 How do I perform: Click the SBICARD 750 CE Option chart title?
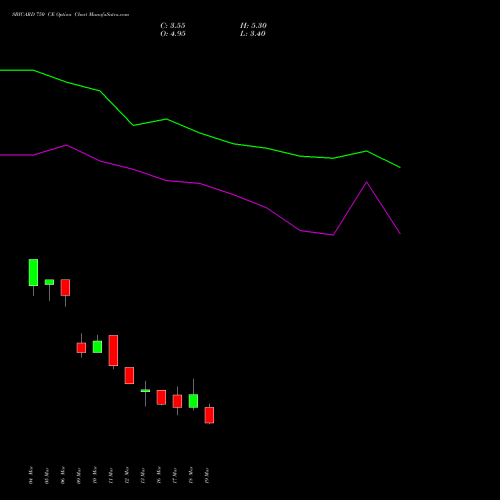pyautogui.click(x=70, y=15)
